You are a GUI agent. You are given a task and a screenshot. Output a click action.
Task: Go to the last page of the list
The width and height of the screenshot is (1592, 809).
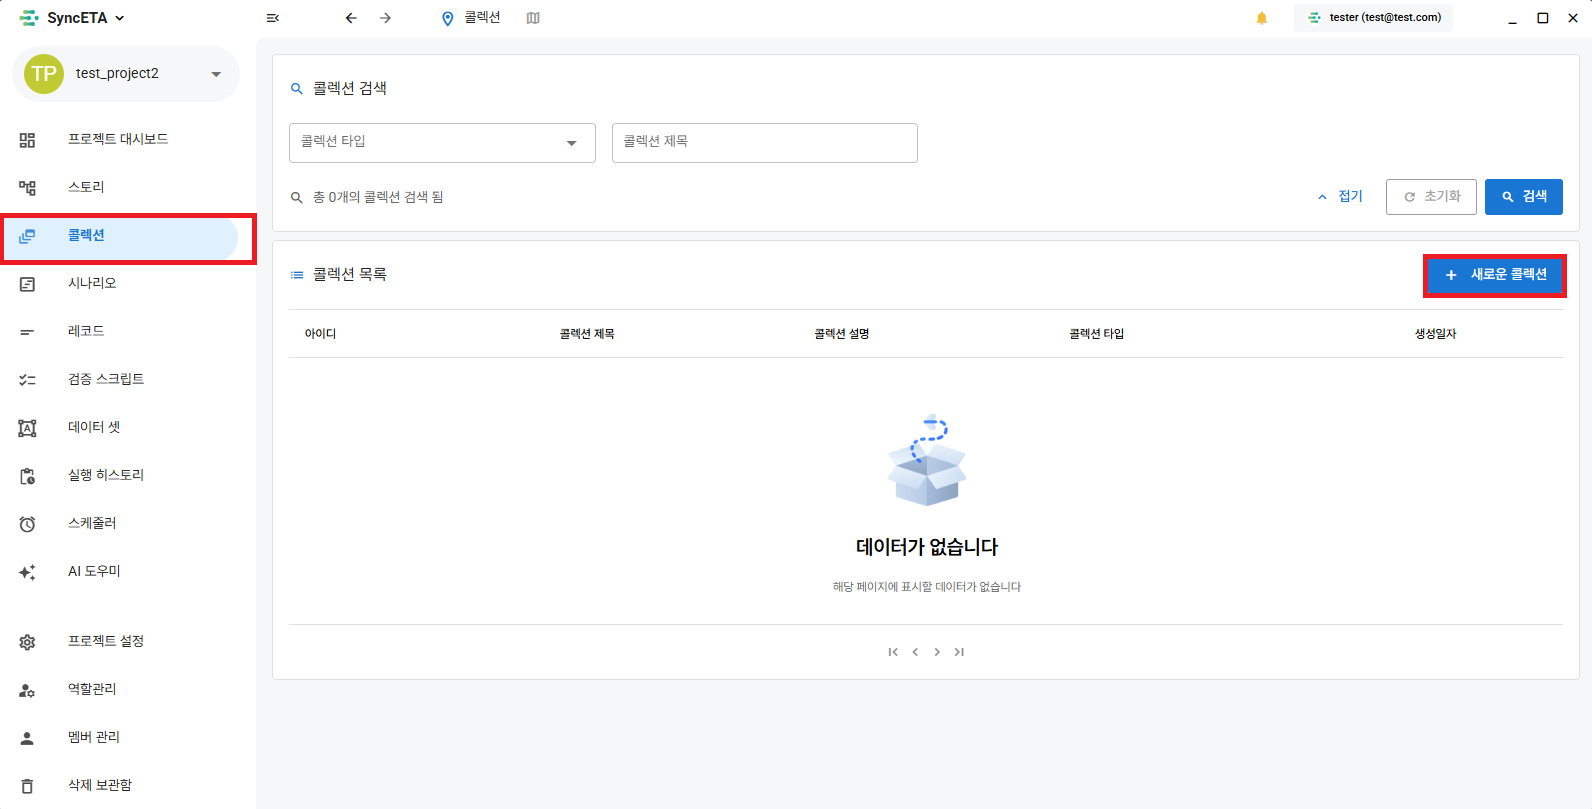point(959,652)
